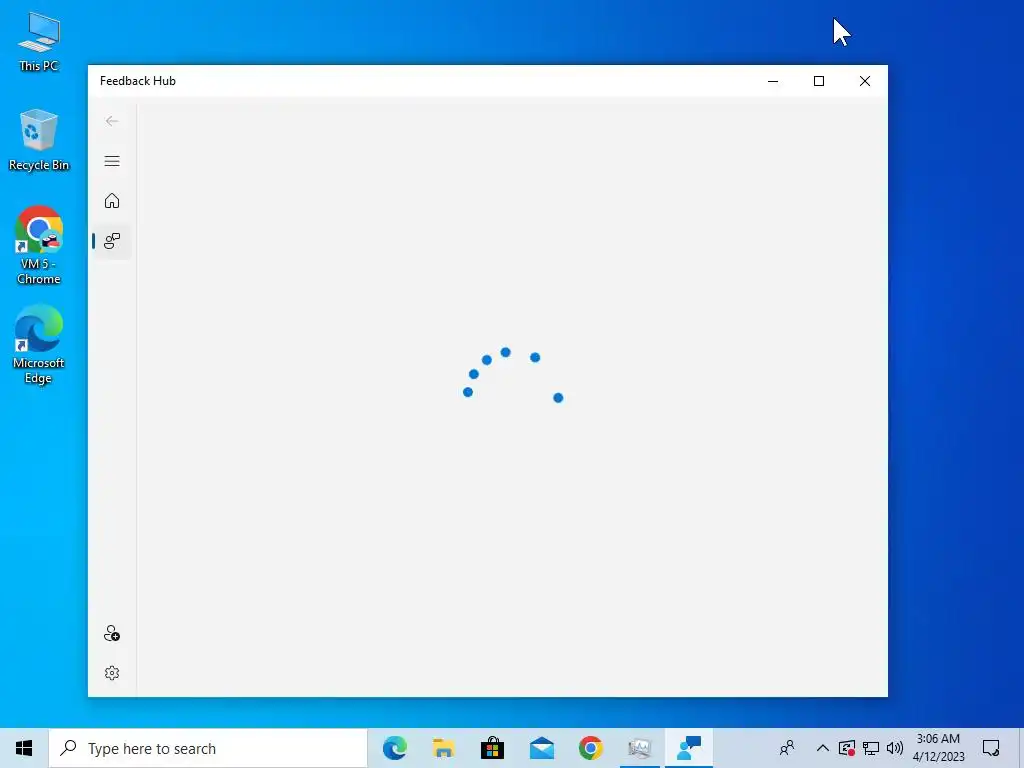This screenshot has width=1024, height=768.
Task: Select Microsoft Edge desktop shortcut
Action: [x=39, y=345]
